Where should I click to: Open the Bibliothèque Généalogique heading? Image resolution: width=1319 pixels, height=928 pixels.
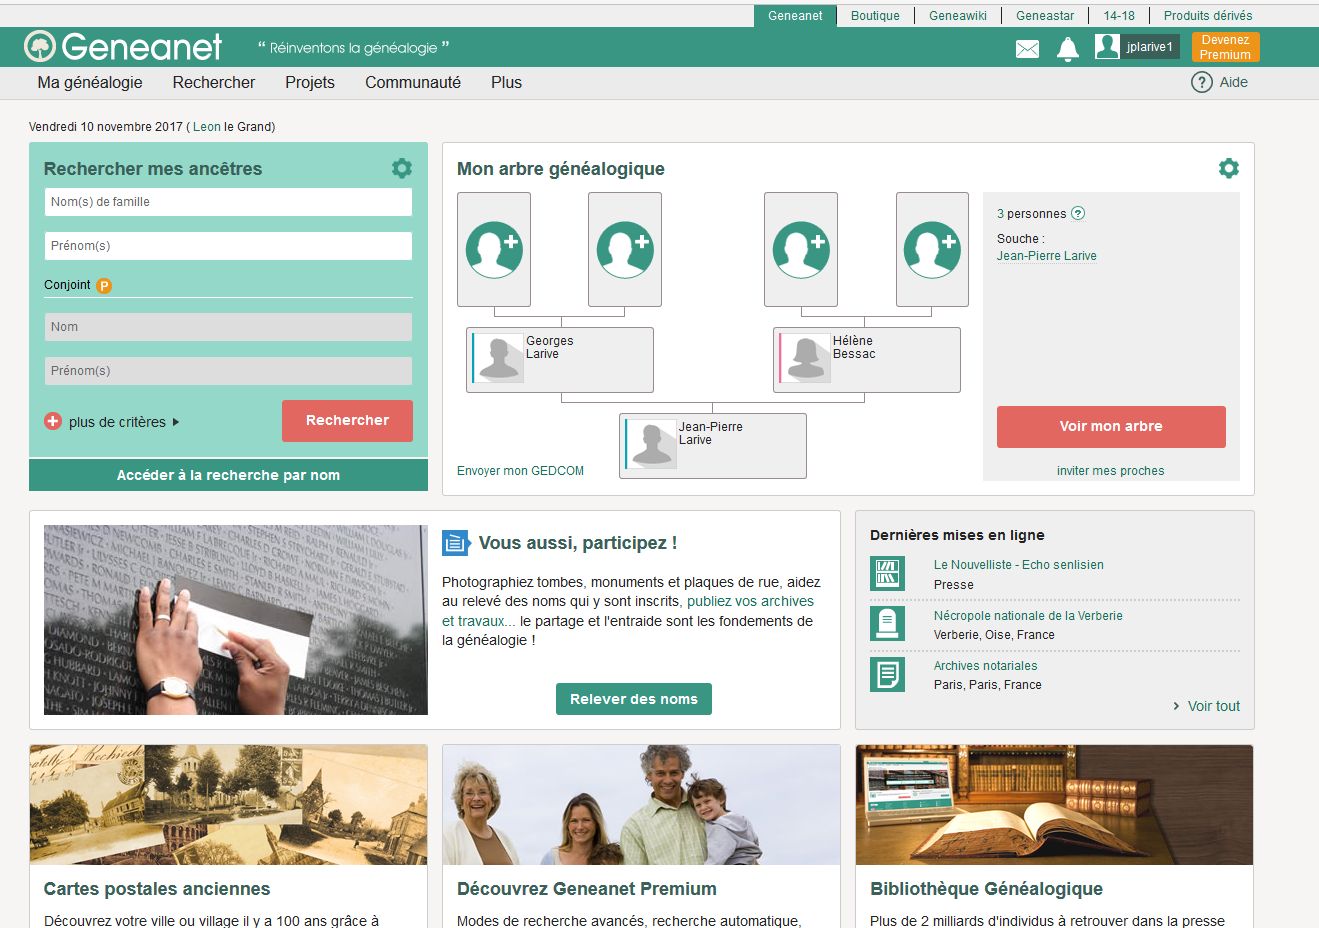986,889
